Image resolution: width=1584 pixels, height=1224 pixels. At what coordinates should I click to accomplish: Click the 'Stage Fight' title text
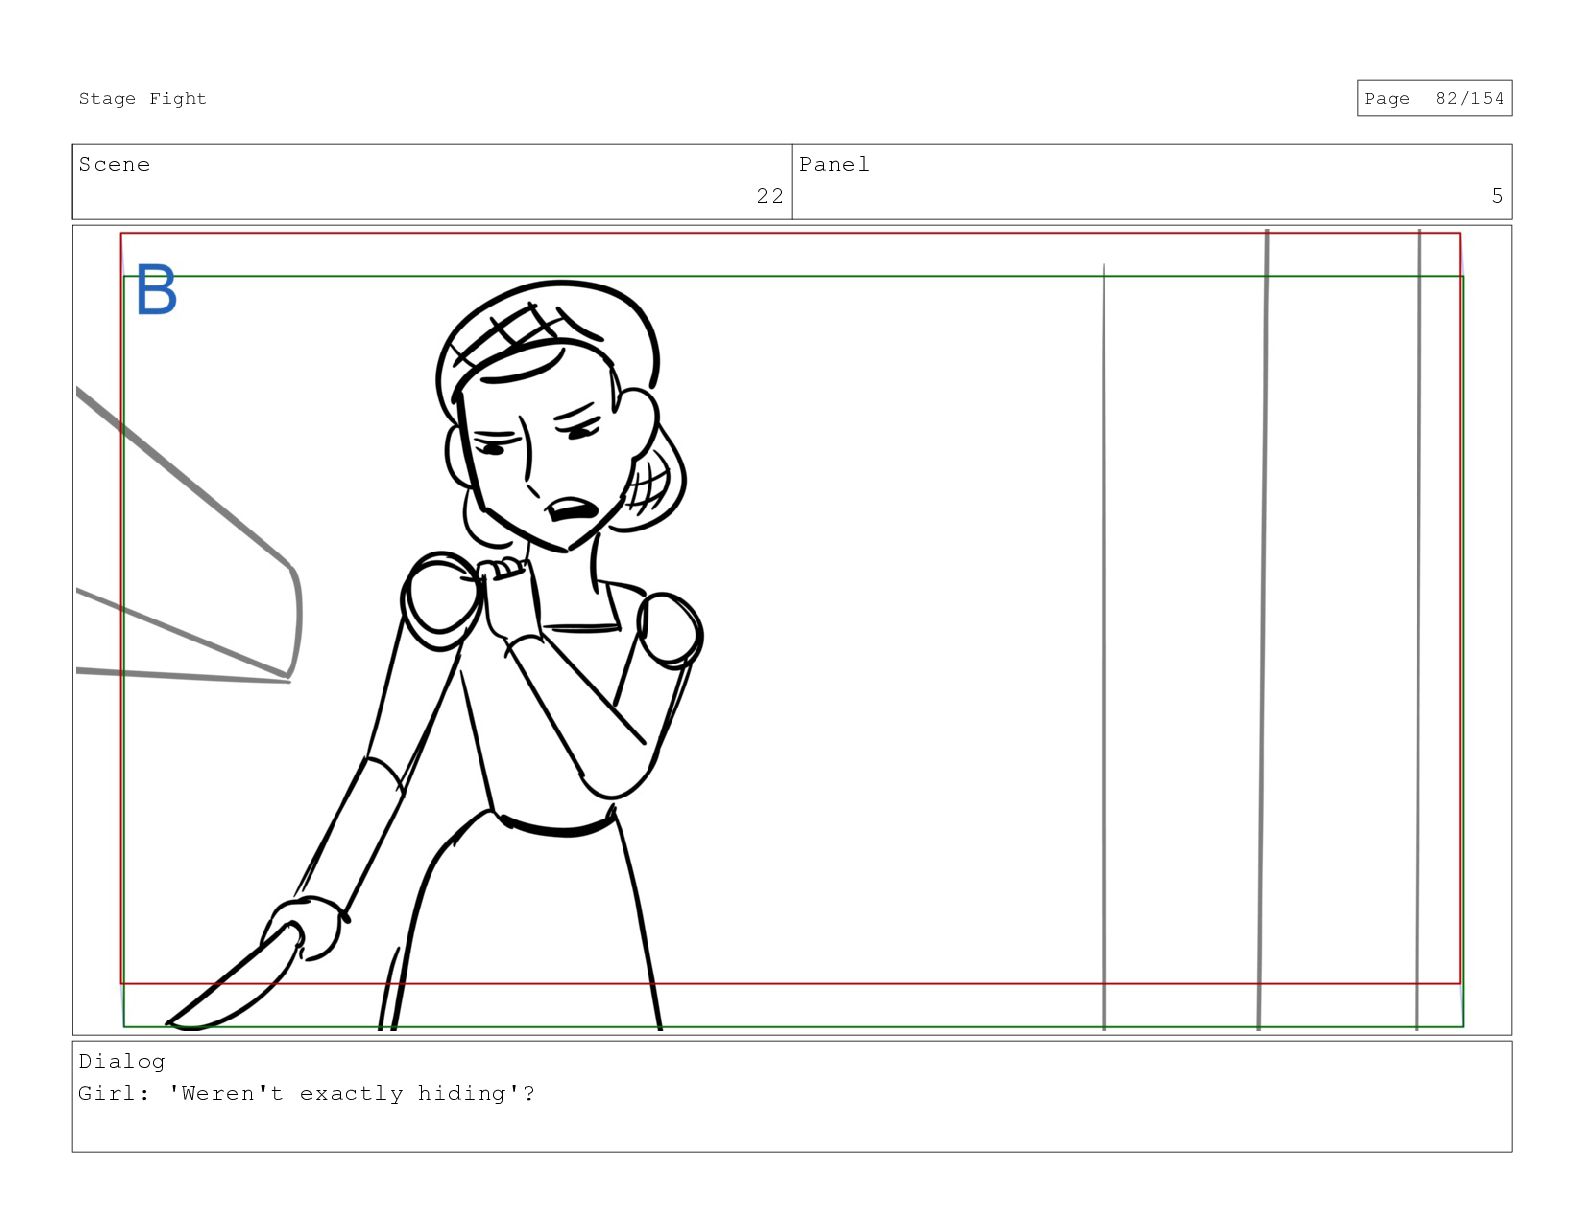(143, 98)
